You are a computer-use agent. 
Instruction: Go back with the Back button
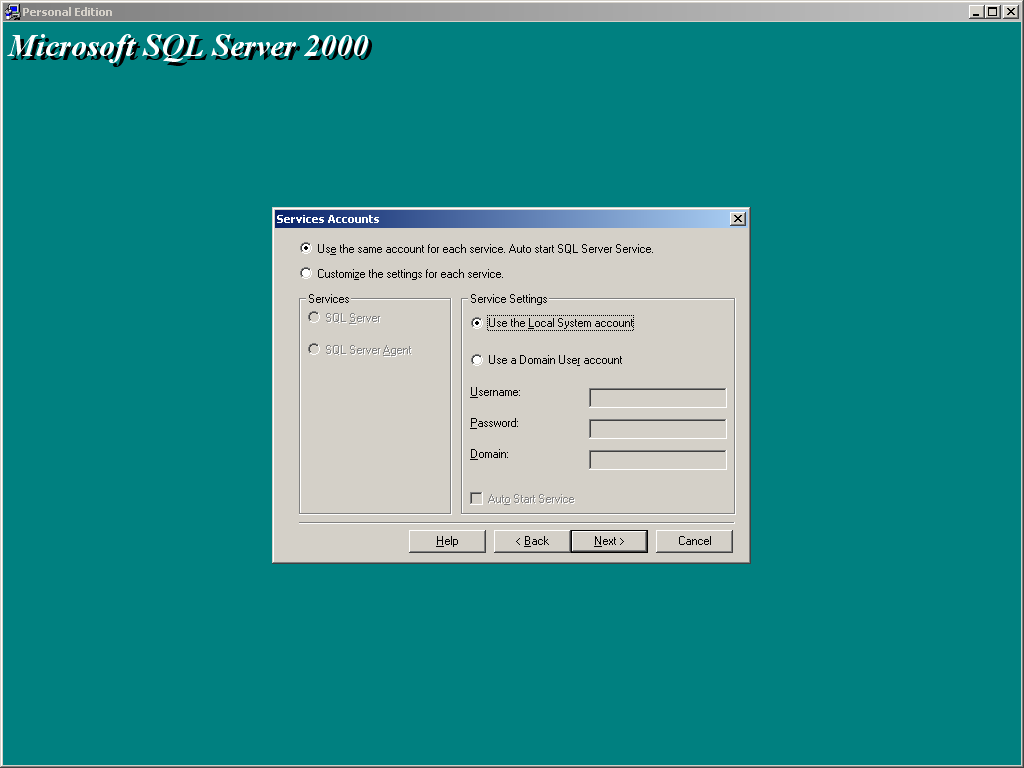[x=532, y=541]
